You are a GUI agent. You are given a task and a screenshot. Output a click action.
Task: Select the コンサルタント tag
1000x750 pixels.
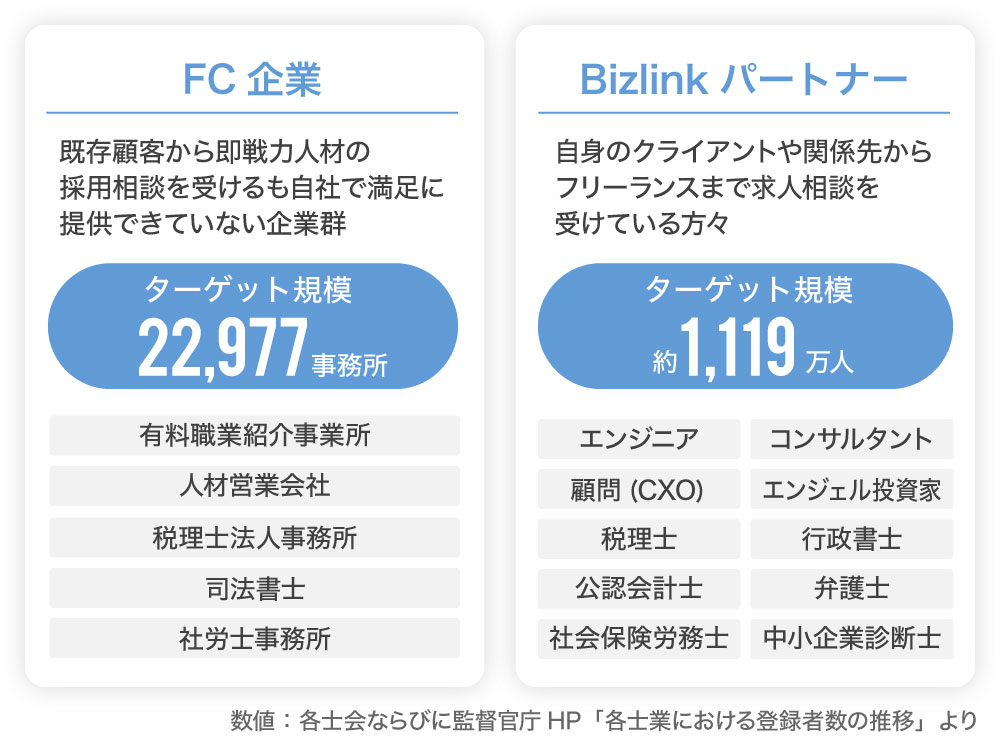[x=851, y=439]
